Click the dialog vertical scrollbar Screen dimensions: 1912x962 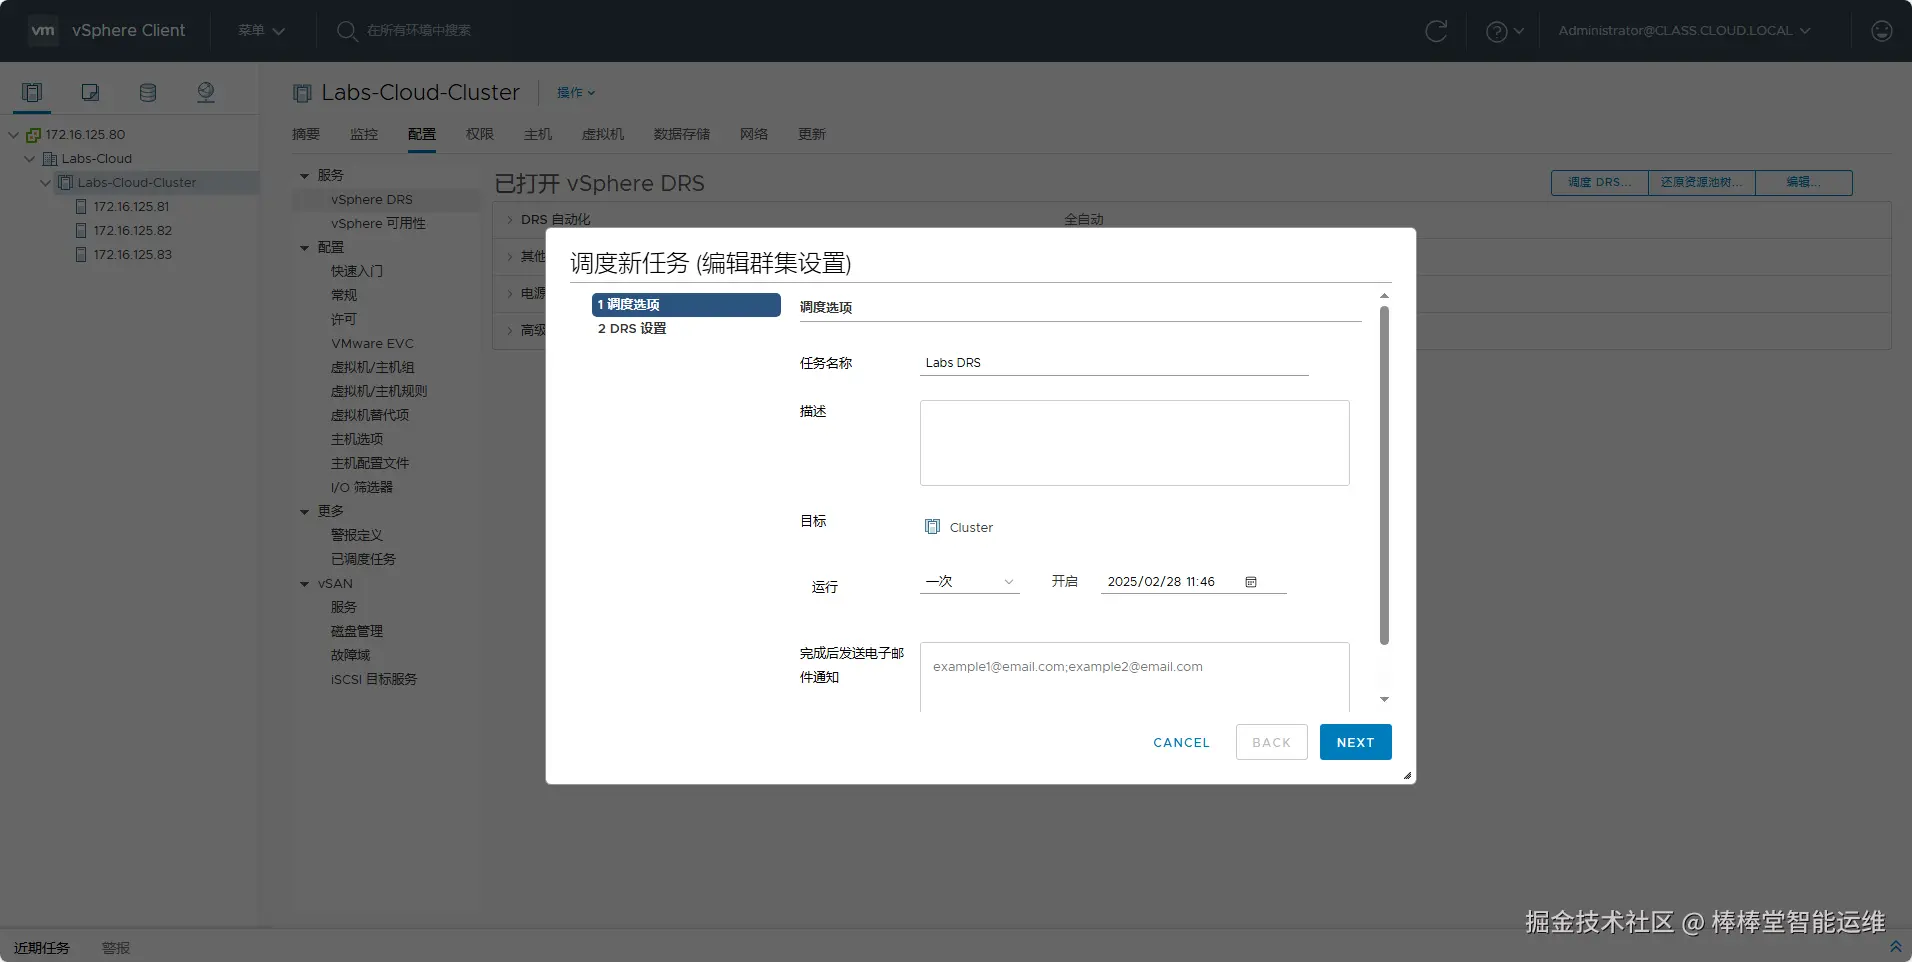[1384, 476]
